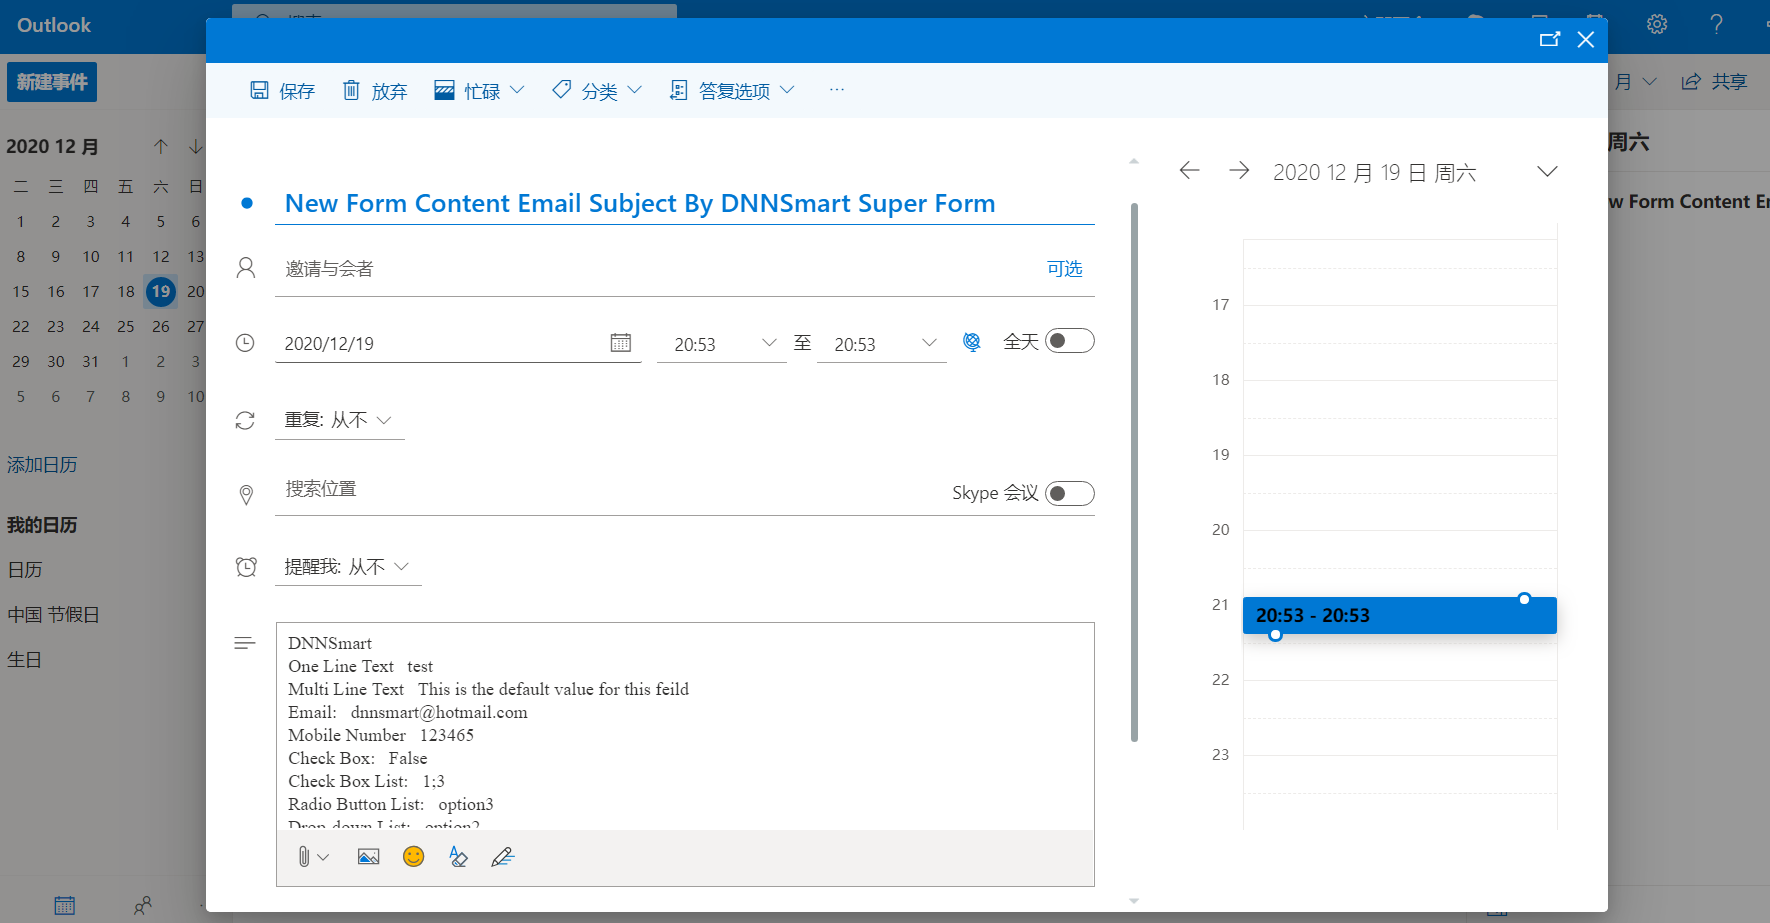Show formatting options icon
The image size is (1770, 923).
coord(458,857)
